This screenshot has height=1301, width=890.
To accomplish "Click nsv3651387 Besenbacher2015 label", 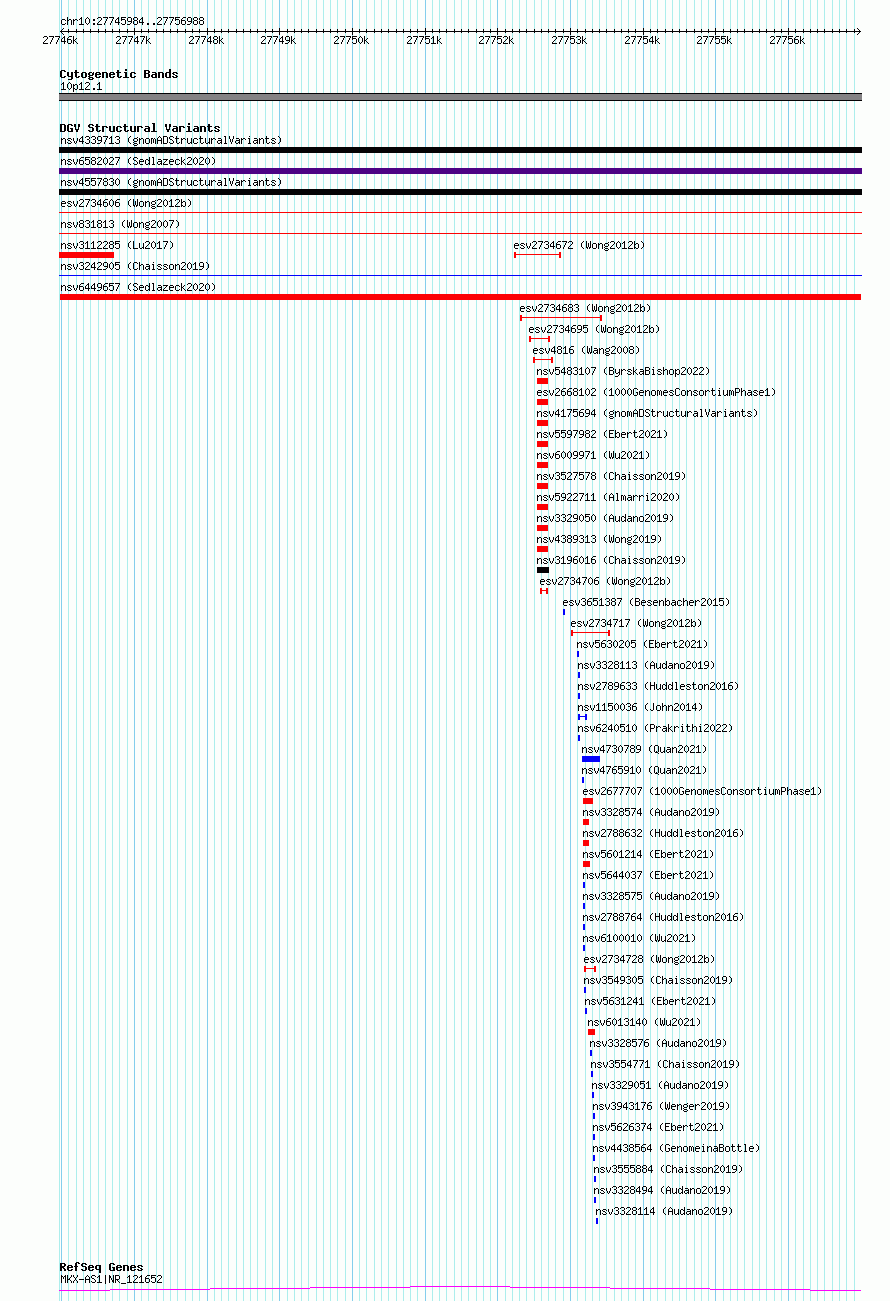I will tap(646, 602).
